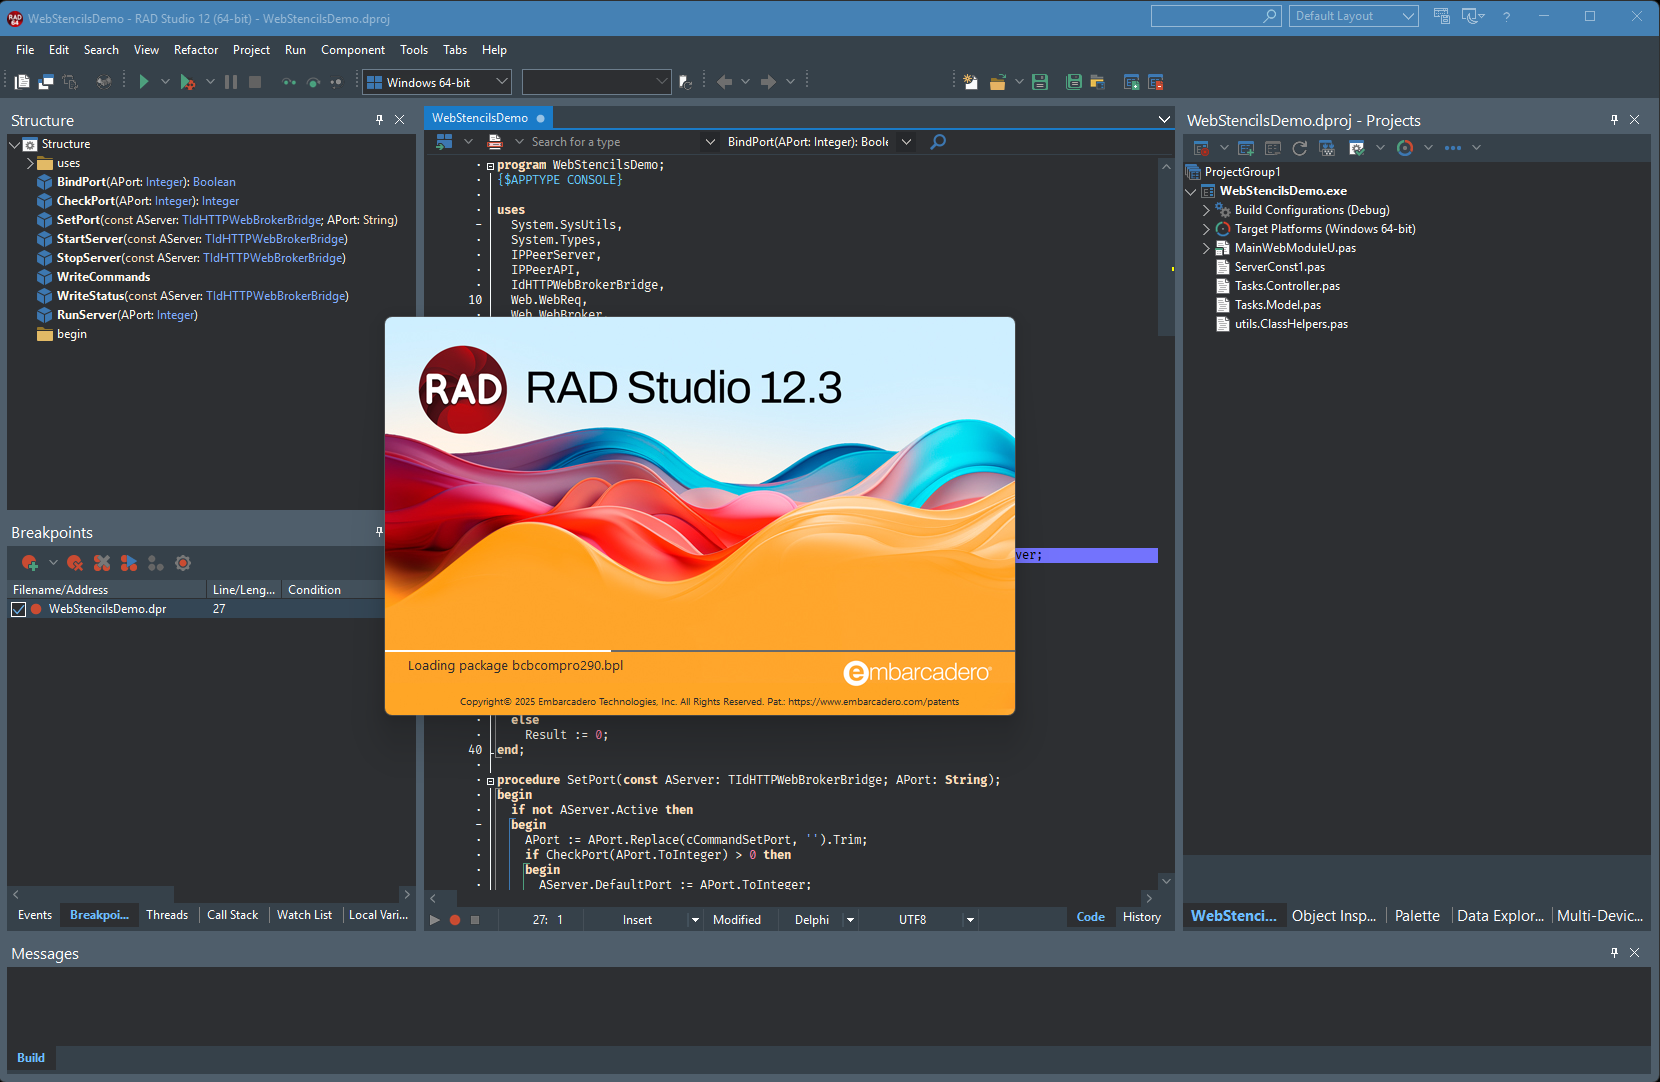Click the Delete All Breakpoints icon

pyautogui.click(x=102, y=563)
